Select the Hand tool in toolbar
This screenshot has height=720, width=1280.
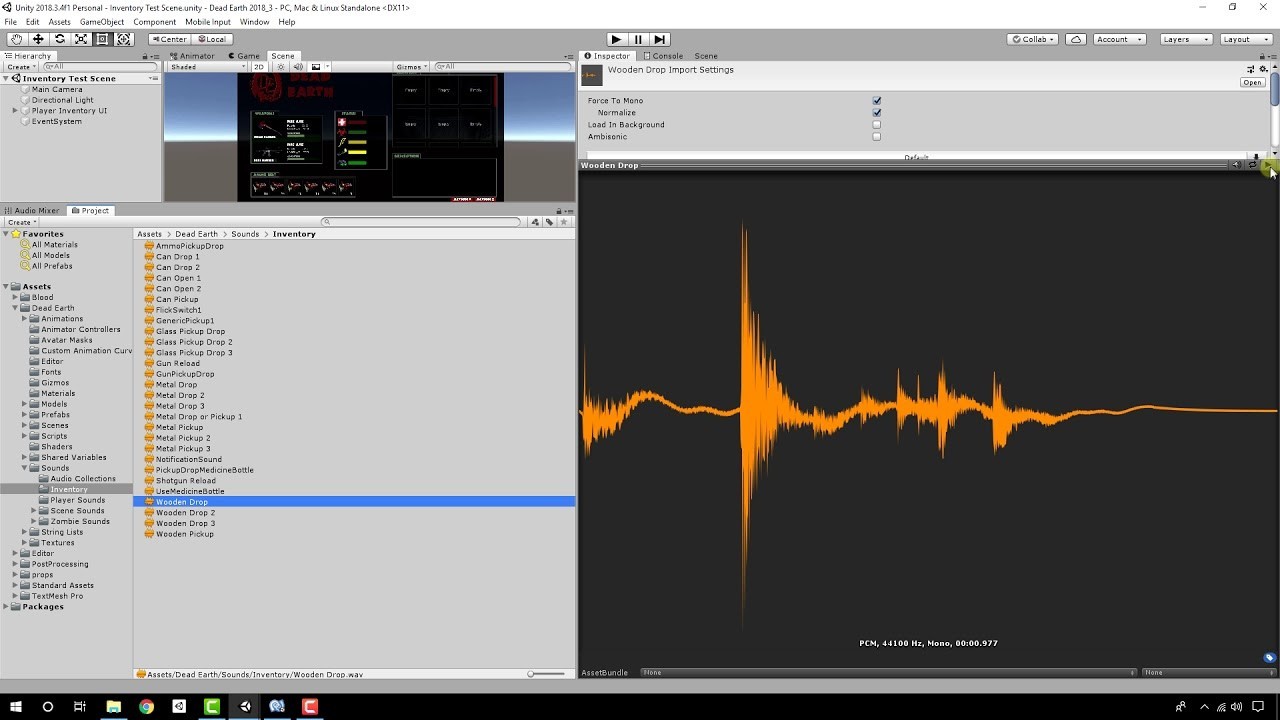(16, 39)
